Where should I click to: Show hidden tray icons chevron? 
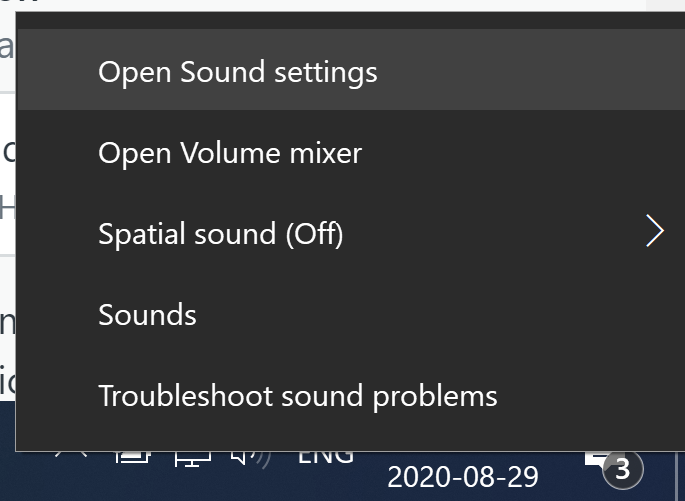click(72, 458)
